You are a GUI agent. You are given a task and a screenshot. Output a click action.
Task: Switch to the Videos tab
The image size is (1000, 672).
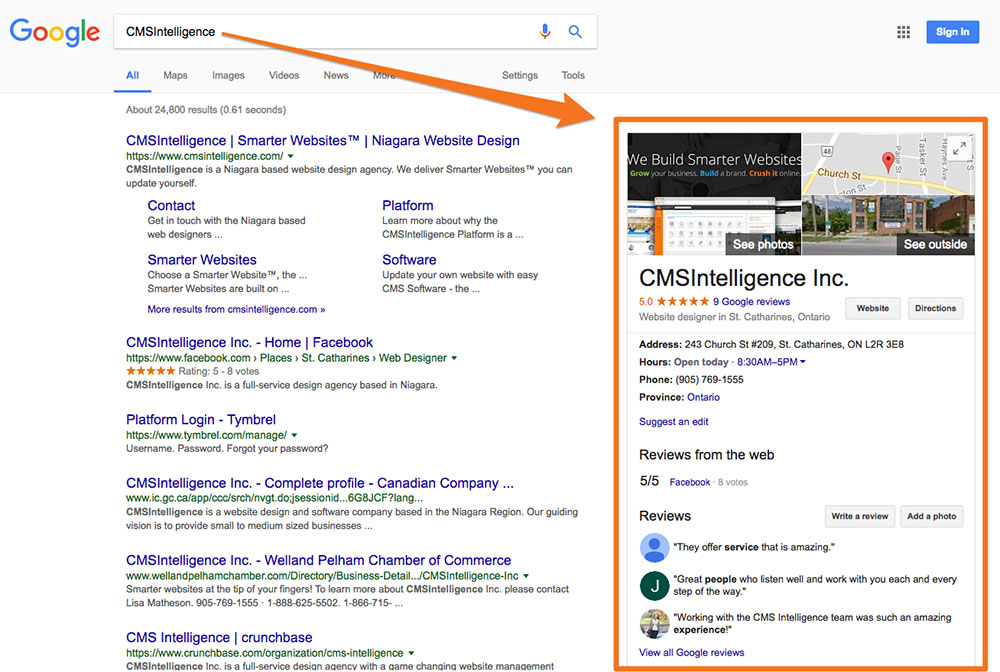point(284,75)
